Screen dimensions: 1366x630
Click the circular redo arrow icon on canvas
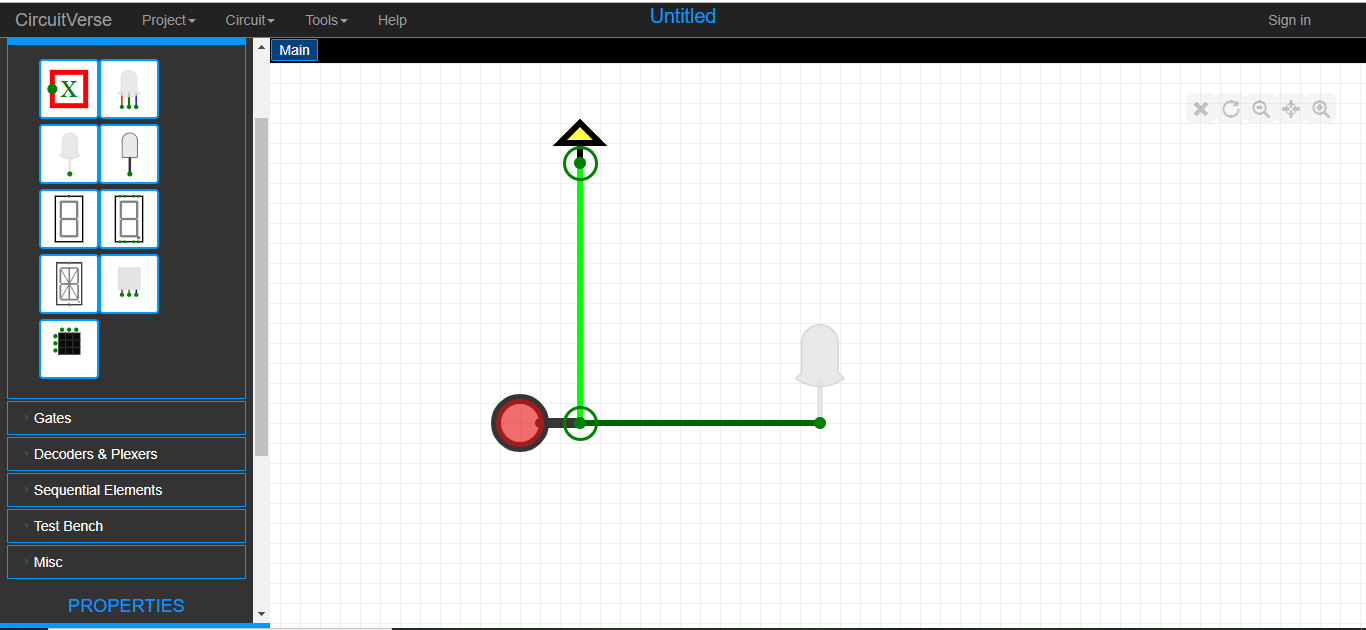1231,109
